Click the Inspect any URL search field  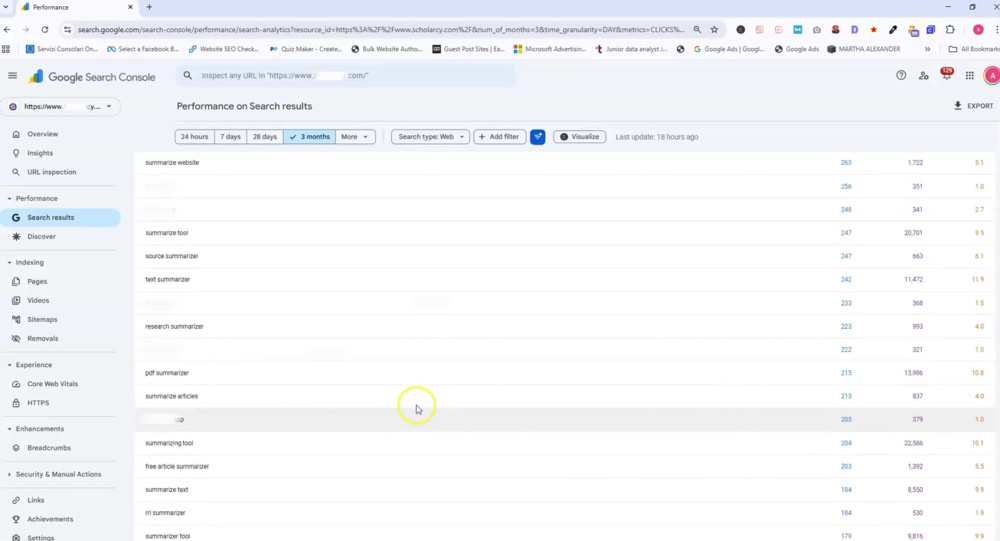[x=348, y=75]
